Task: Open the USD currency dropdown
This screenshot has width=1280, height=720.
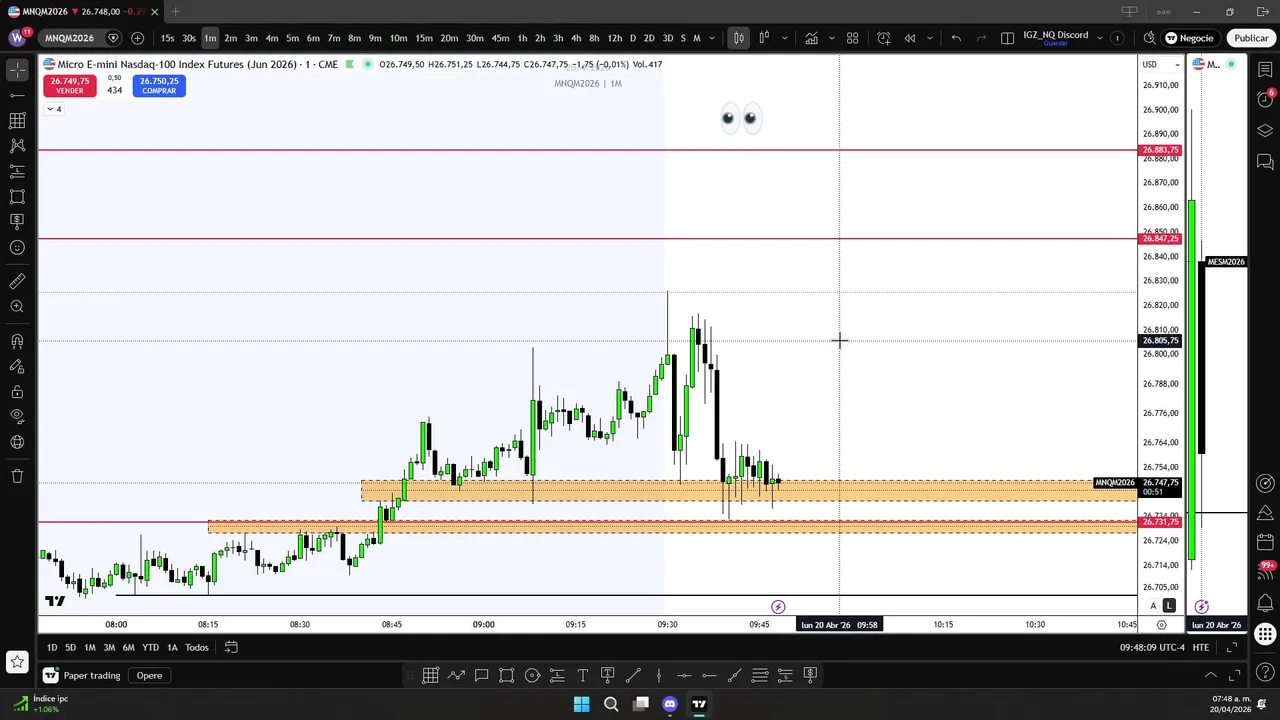Action: click(1161, 64)
